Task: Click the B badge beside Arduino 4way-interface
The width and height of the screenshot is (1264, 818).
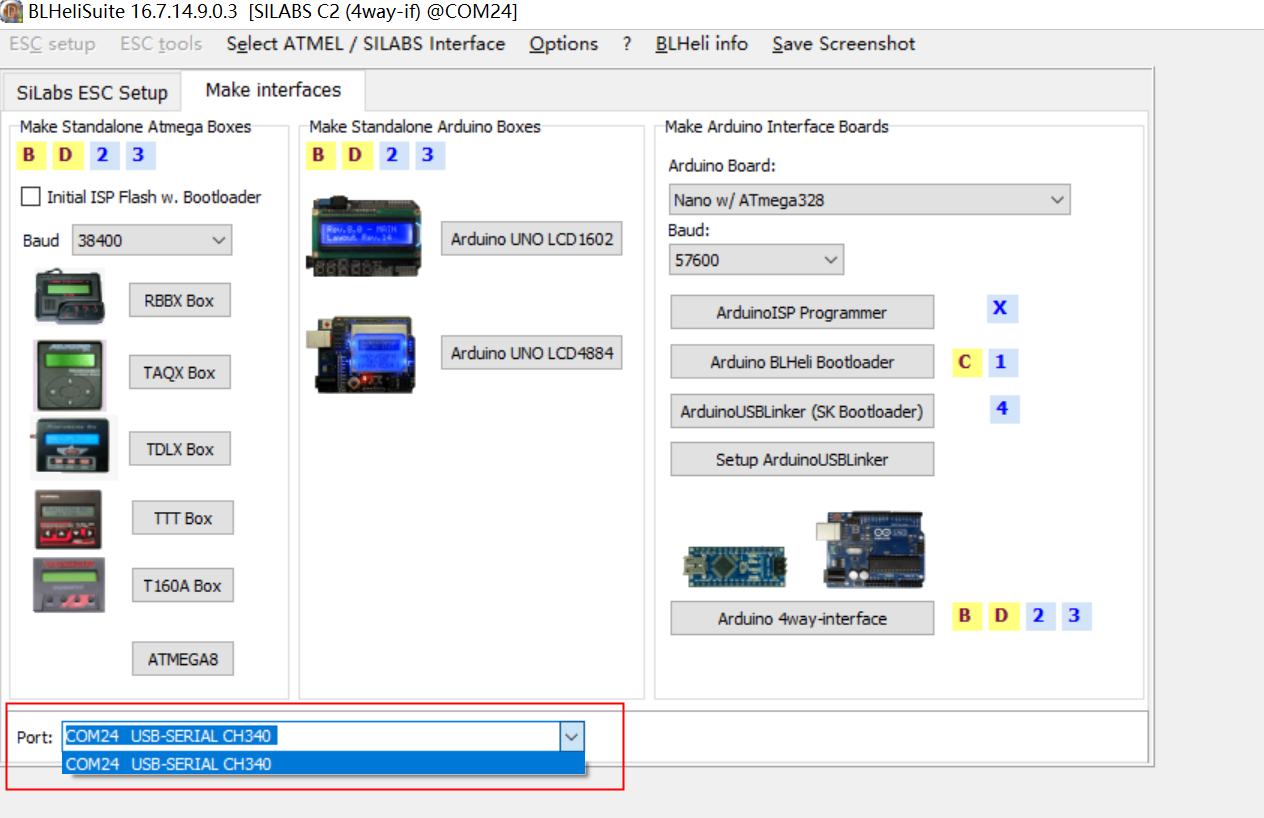Action: click(x=965, y=616)
